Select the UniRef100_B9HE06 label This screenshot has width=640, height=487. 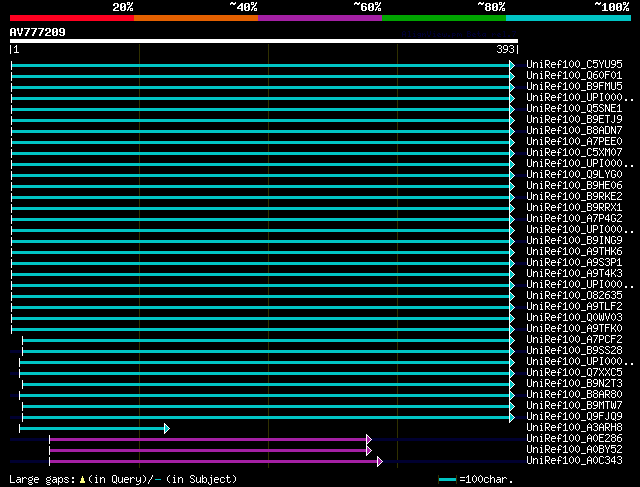[574, 186]
